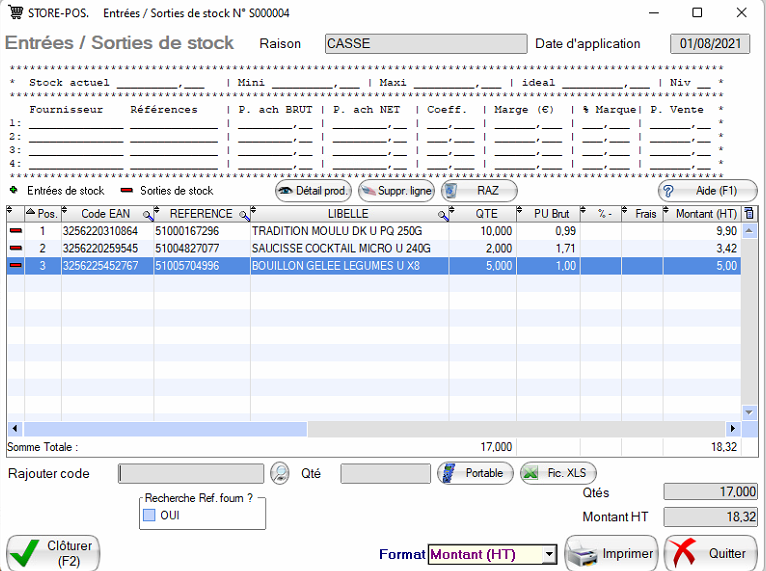The width and height of the screenshot is (766, 571).
Task: Reset the form using RAZ button
Action: (479, 190)
